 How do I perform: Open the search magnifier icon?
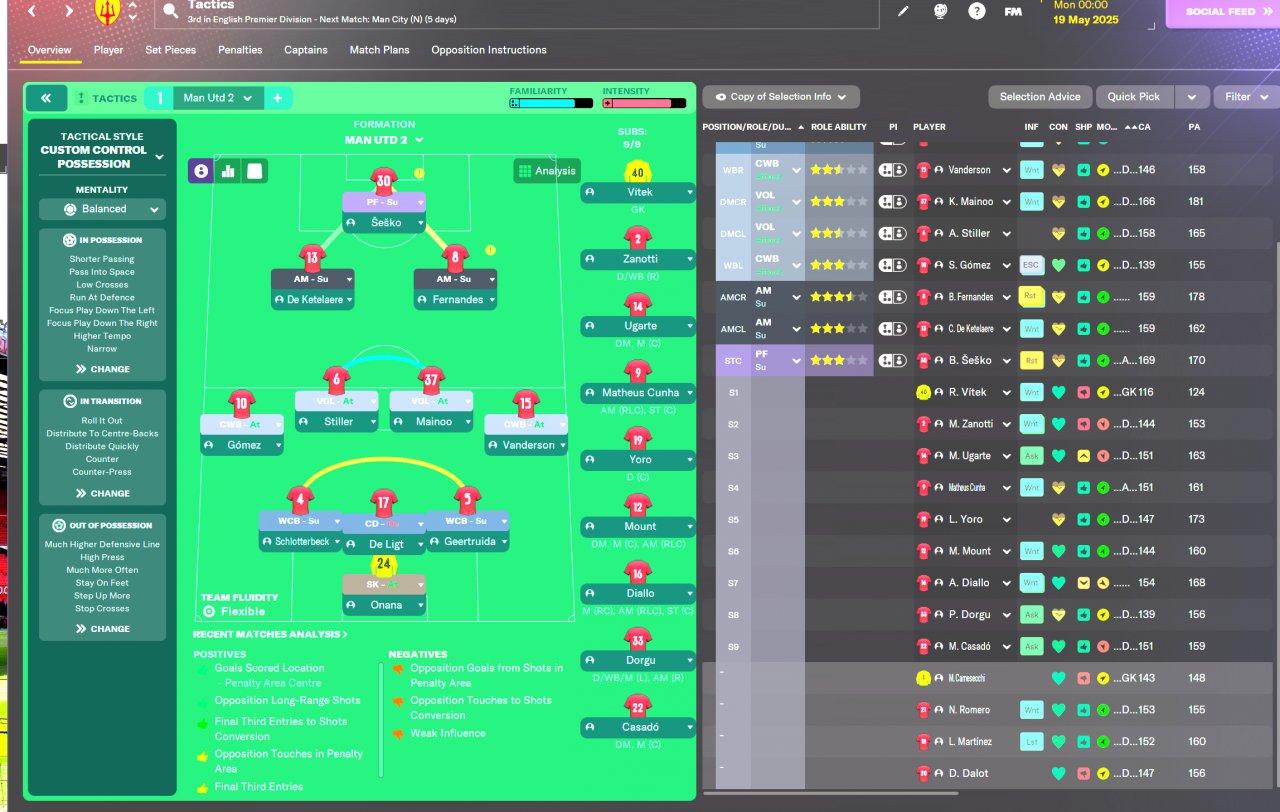click(170, 12)
